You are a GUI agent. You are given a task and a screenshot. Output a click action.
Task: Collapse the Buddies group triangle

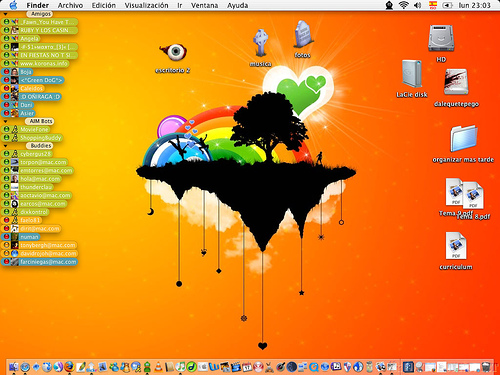pos(5,146)
